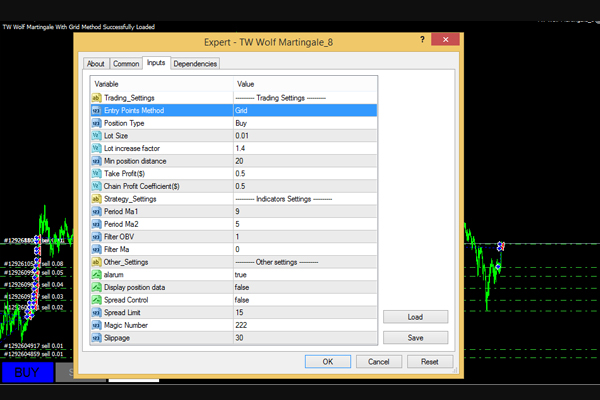Click Save to export settings
600x400 pixels.
(x=416, y=338)
